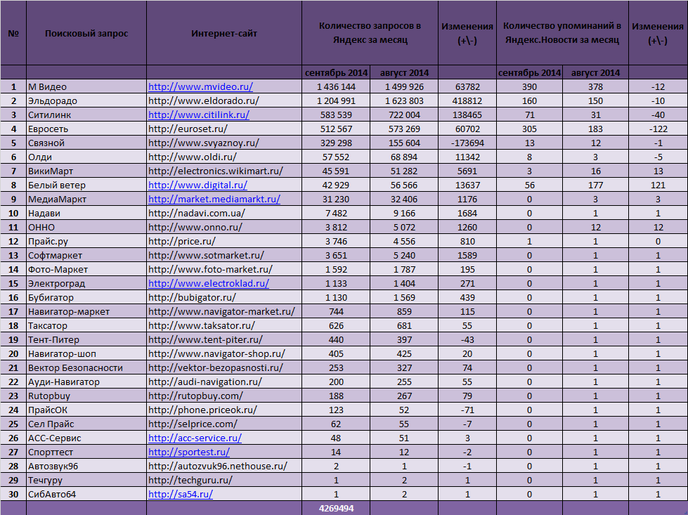The height and width of the screenshot is (515, 688).
Task: Select the 'Софтмаркет' cell
Action: [x=86, y=255]
